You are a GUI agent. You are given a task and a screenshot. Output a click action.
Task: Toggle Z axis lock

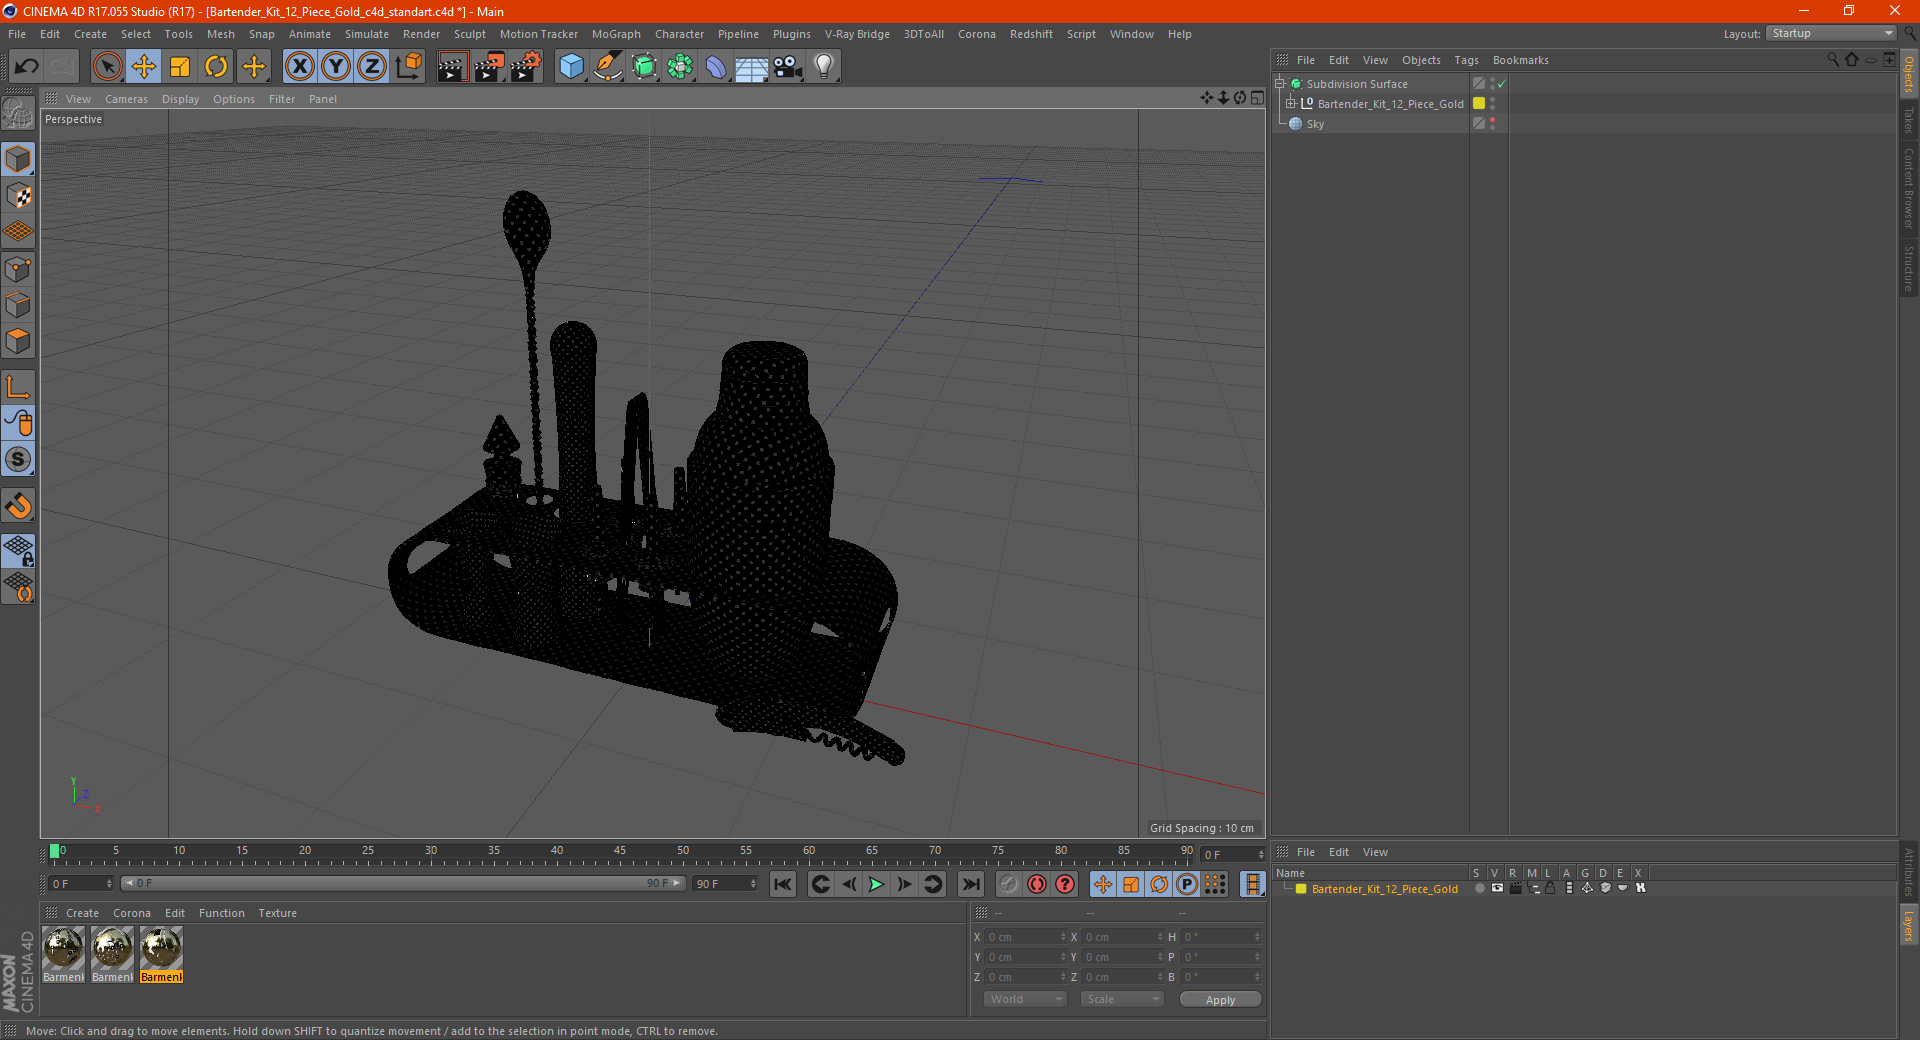pyautogui.click(x=372, y=67)
